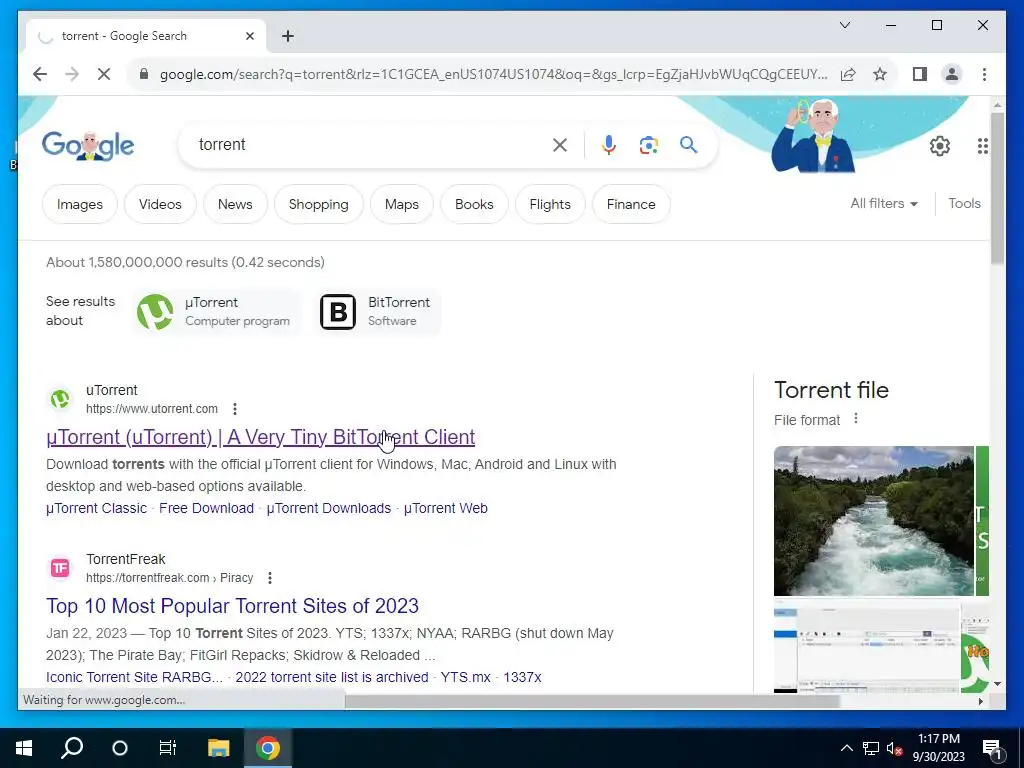Screen dimensions: 1024x768
Task: Filter results by Finance
Action: click(x=631, y=204)
